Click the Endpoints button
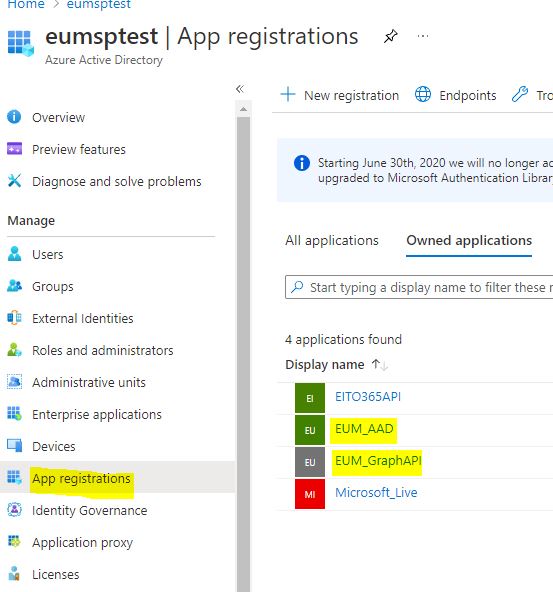 point(456,95)
